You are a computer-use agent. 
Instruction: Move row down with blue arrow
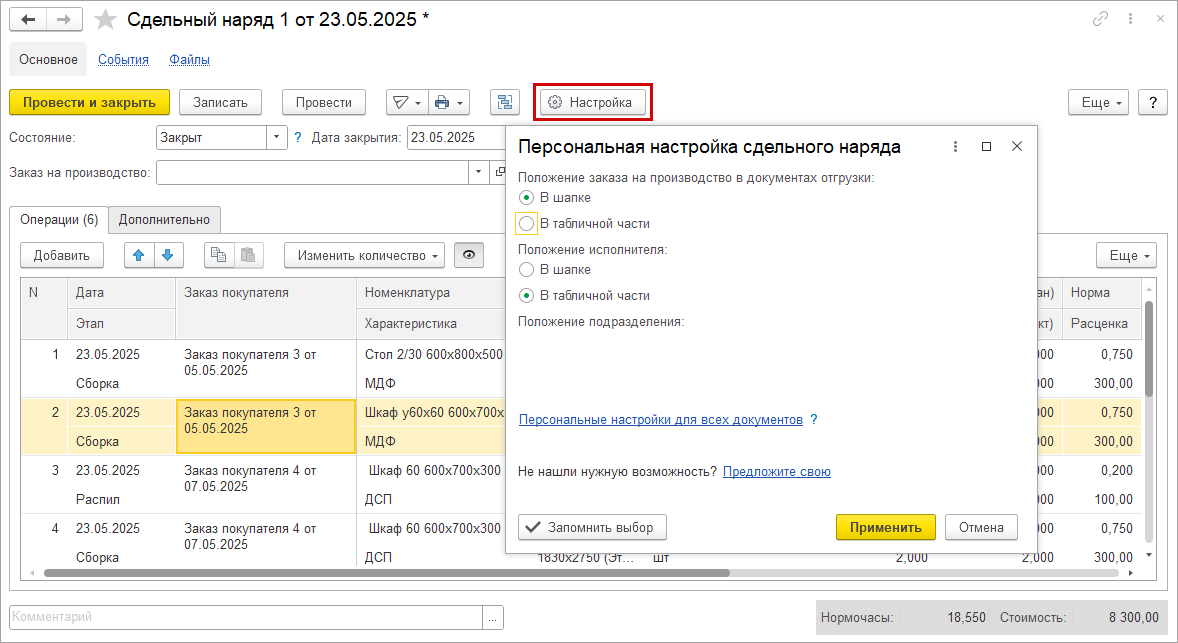pos(168,255)
